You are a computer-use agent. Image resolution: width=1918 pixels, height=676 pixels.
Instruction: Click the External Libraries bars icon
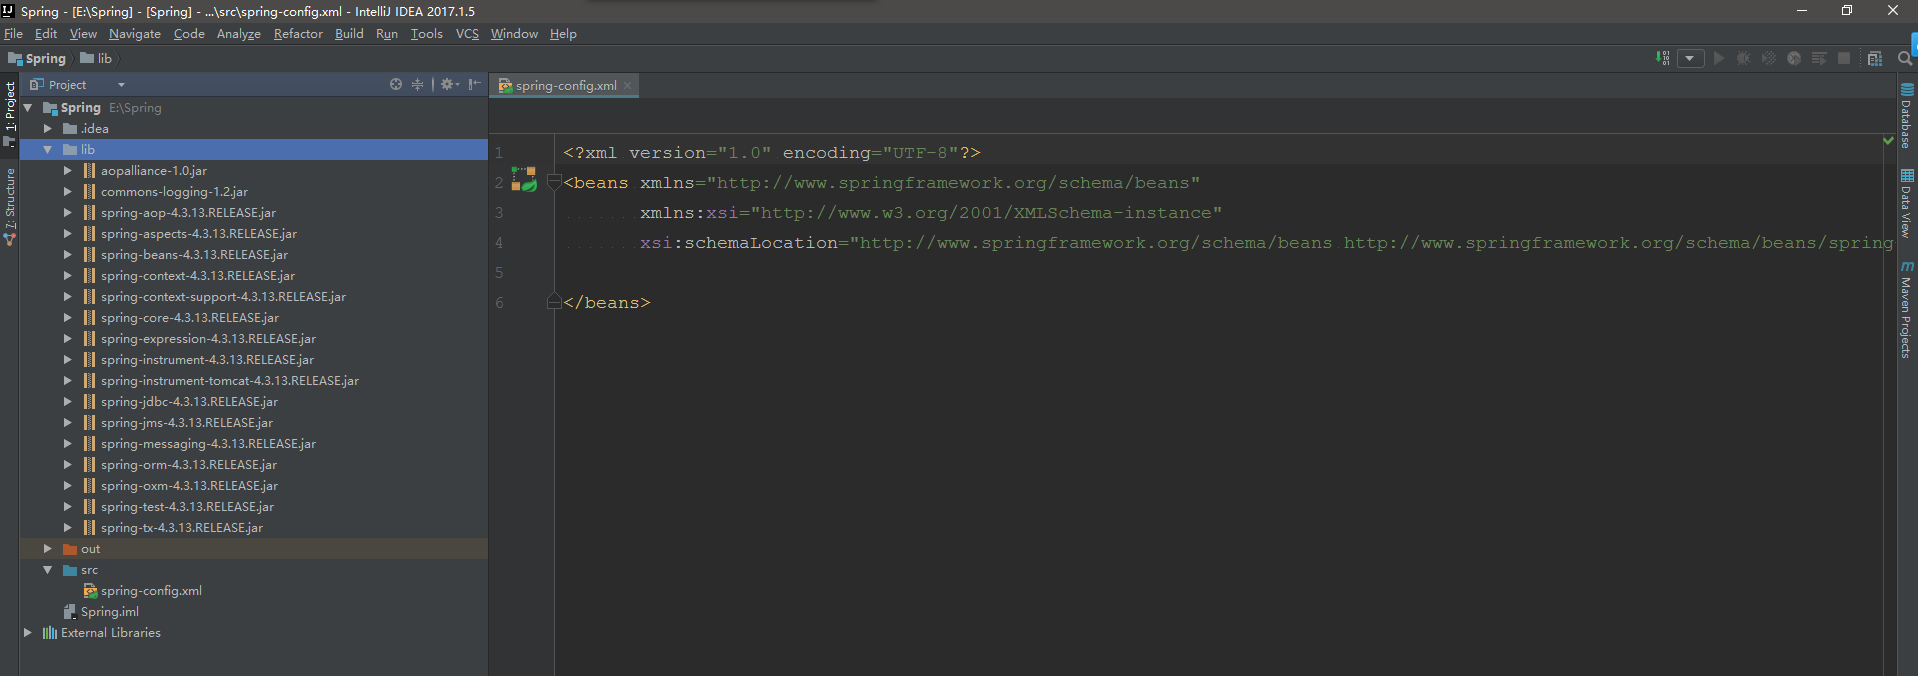click(50, 632)
